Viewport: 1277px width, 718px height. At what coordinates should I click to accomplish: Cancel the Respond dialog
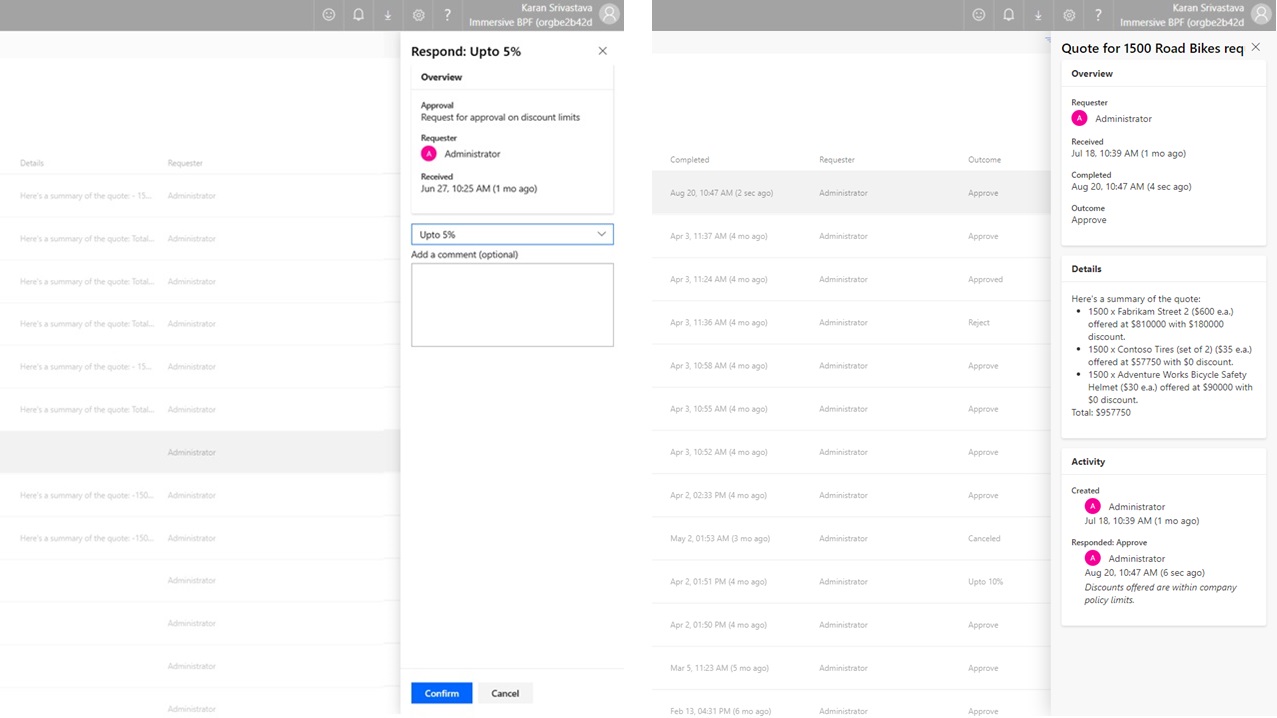505,692
